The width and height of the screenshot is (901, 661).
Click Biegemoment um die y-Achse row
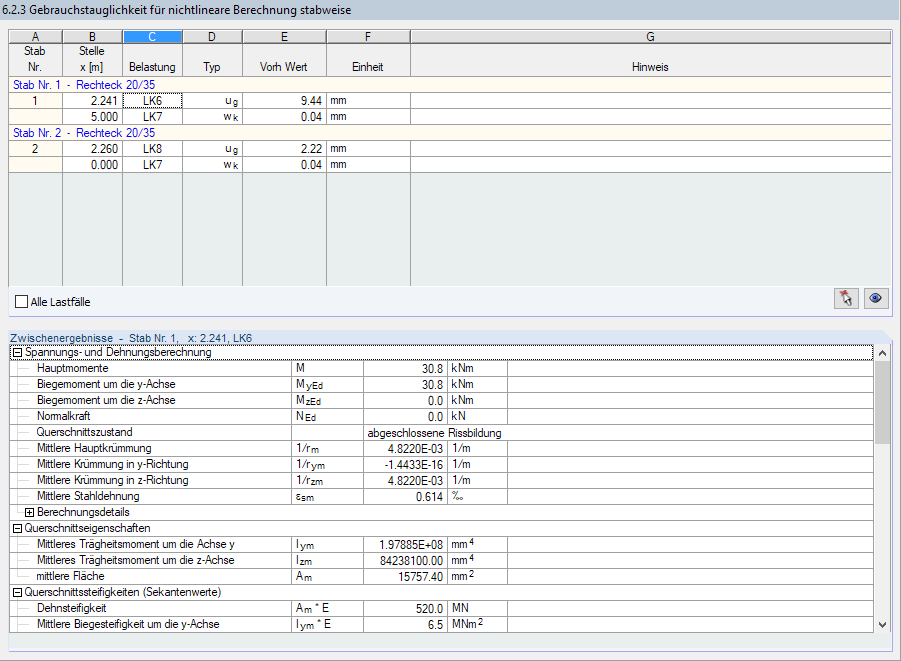(441, 385)
